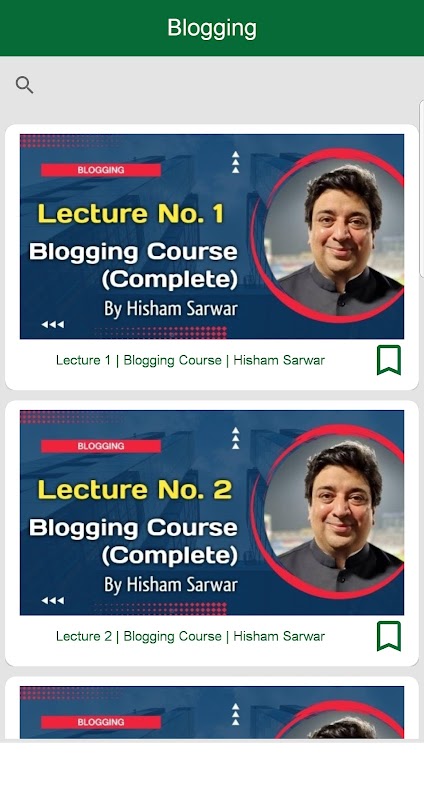Open the partially visible third lecture thumbnail
Viewport: 424px width, 800px height.
212,712
